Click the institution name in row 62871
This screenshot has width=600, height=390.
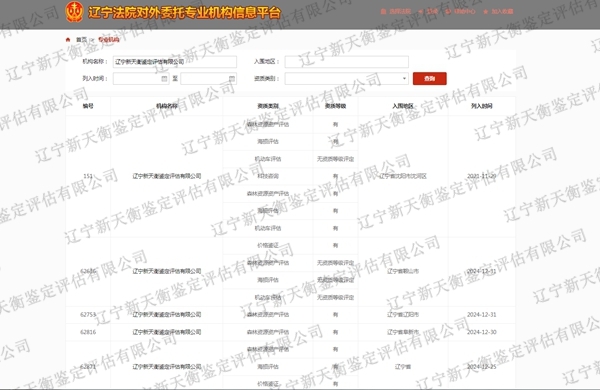coord(167,367)
